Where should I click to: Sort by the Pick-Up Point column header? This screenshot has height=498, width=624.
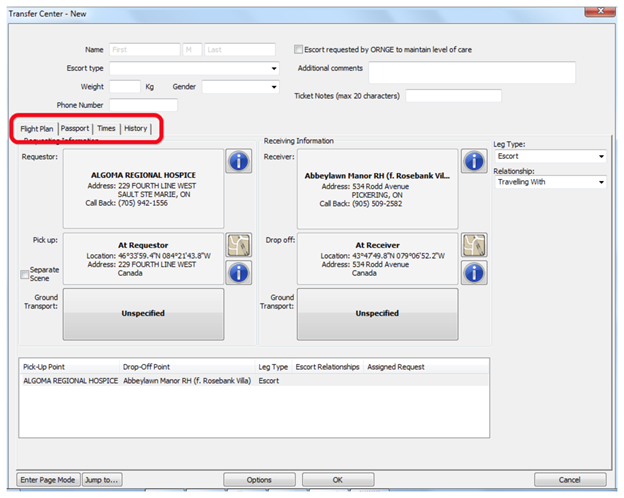pyautogui.click(x=69, y=367)
